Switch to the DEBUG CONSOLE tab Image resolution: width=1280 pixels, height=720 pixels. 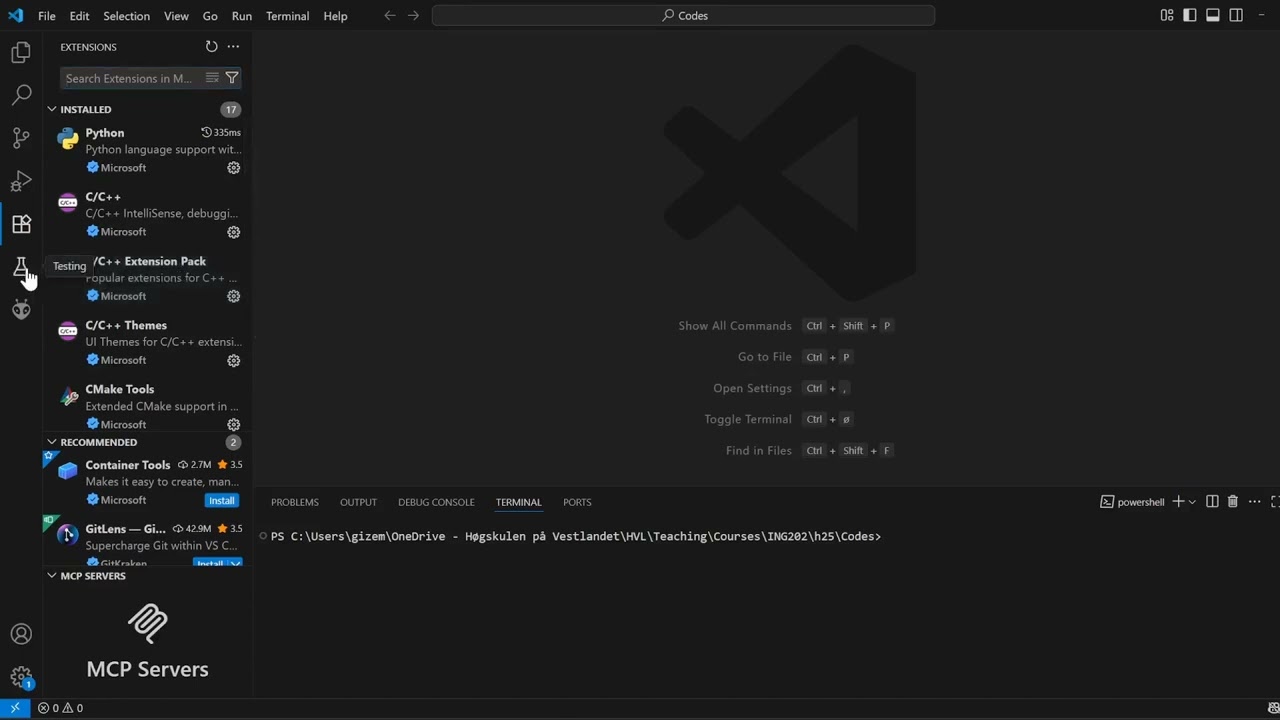coord(436,502)
